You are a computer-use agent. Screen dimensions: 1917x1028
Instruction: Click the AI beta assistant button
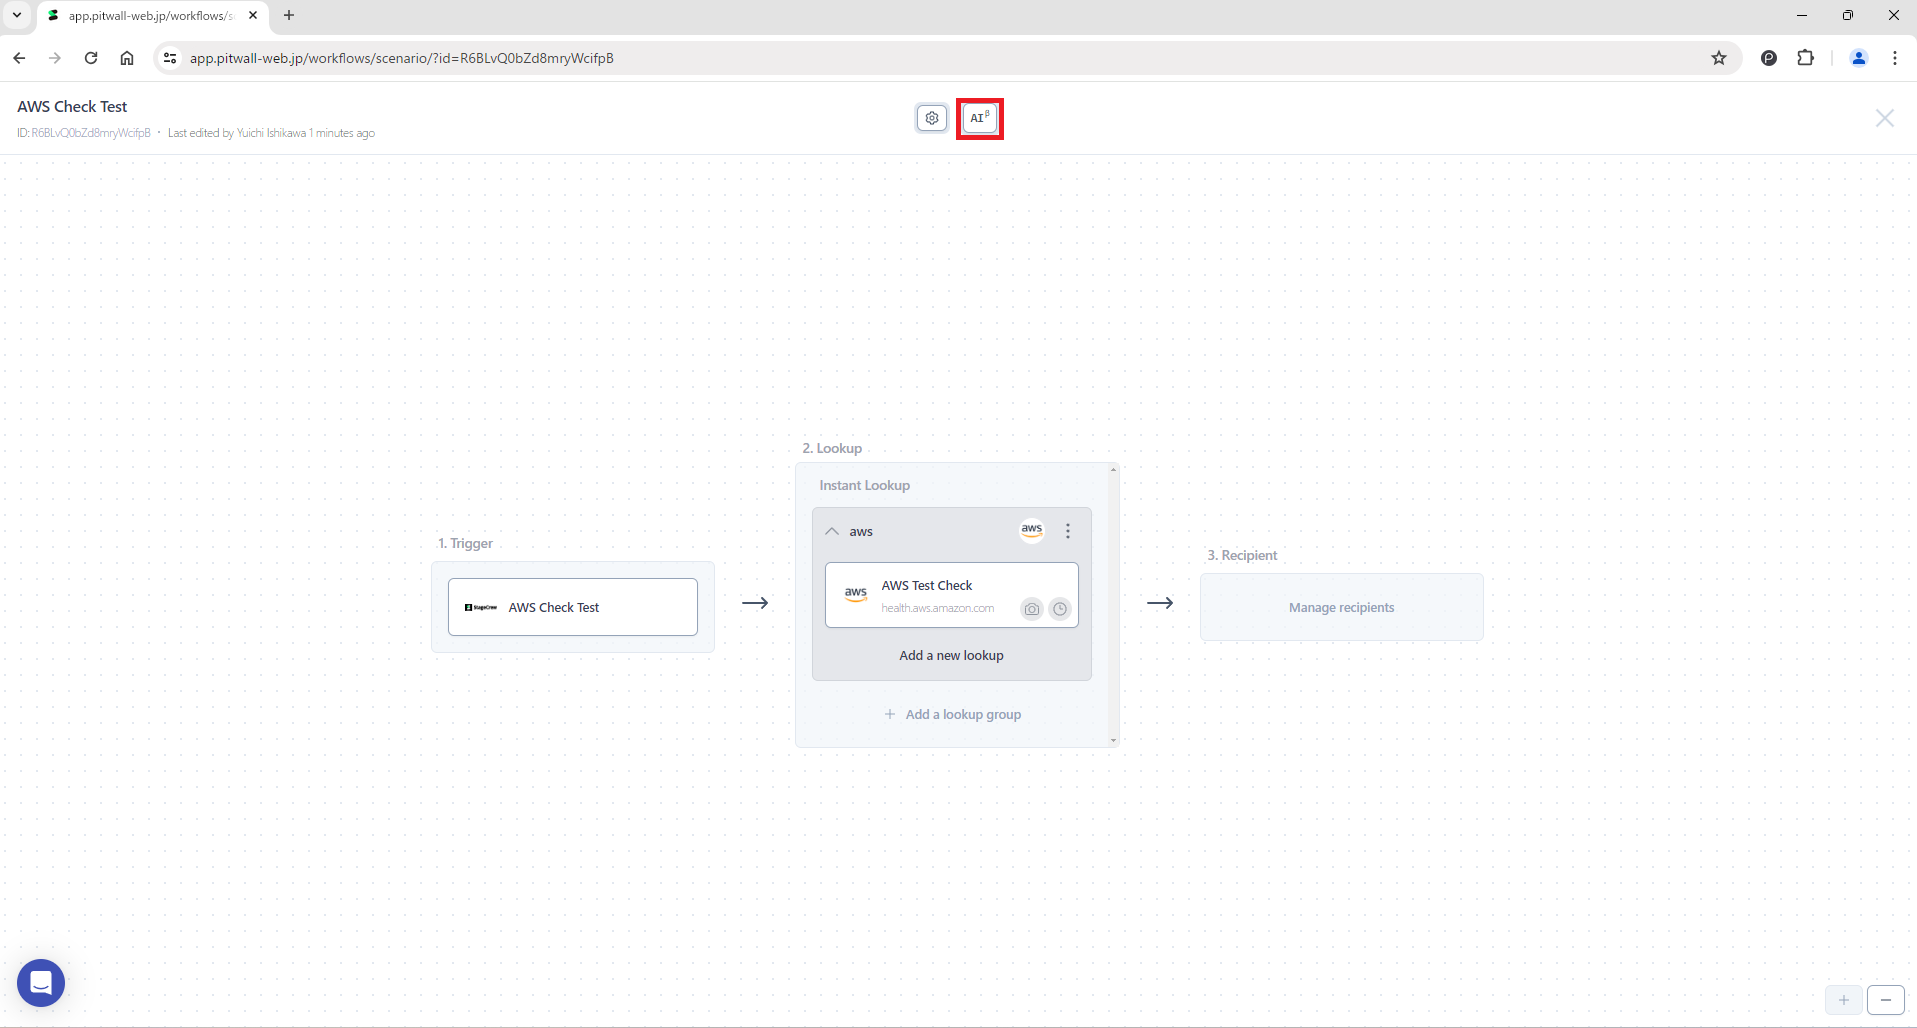click(x=979, y=118)
